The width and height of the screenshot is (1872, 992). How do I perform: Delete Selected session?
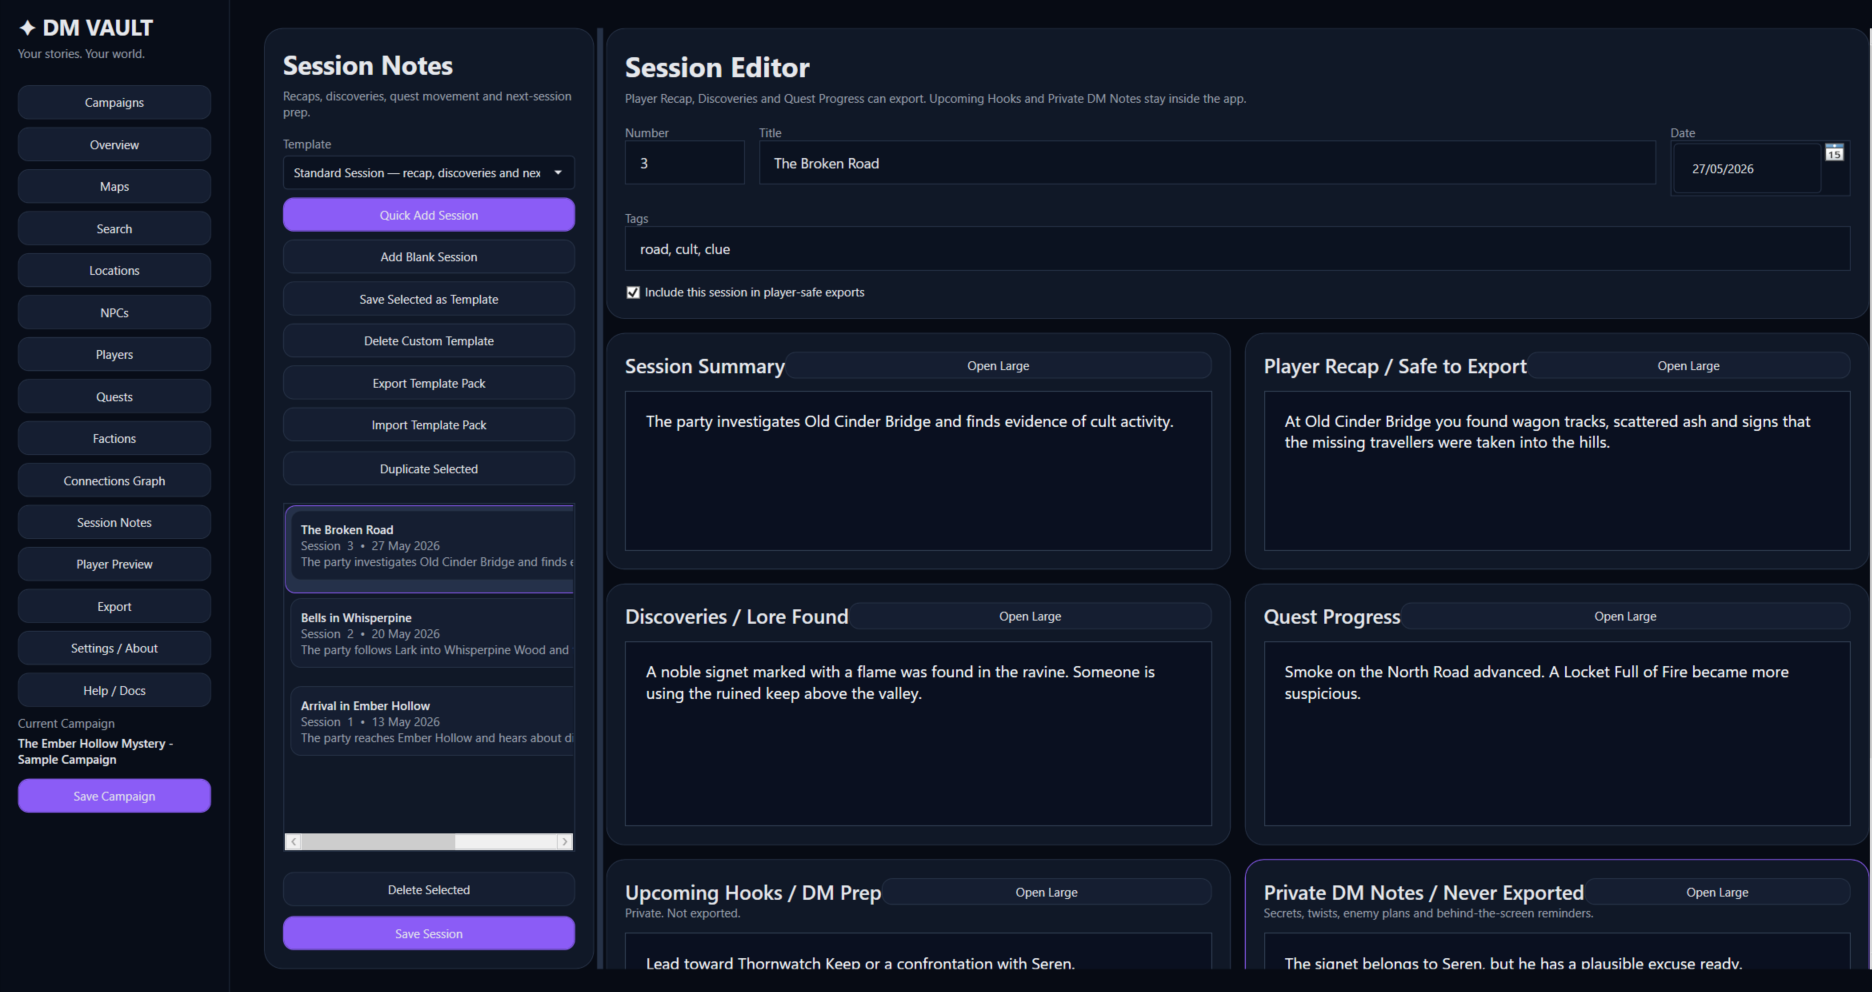click(428, 890)
